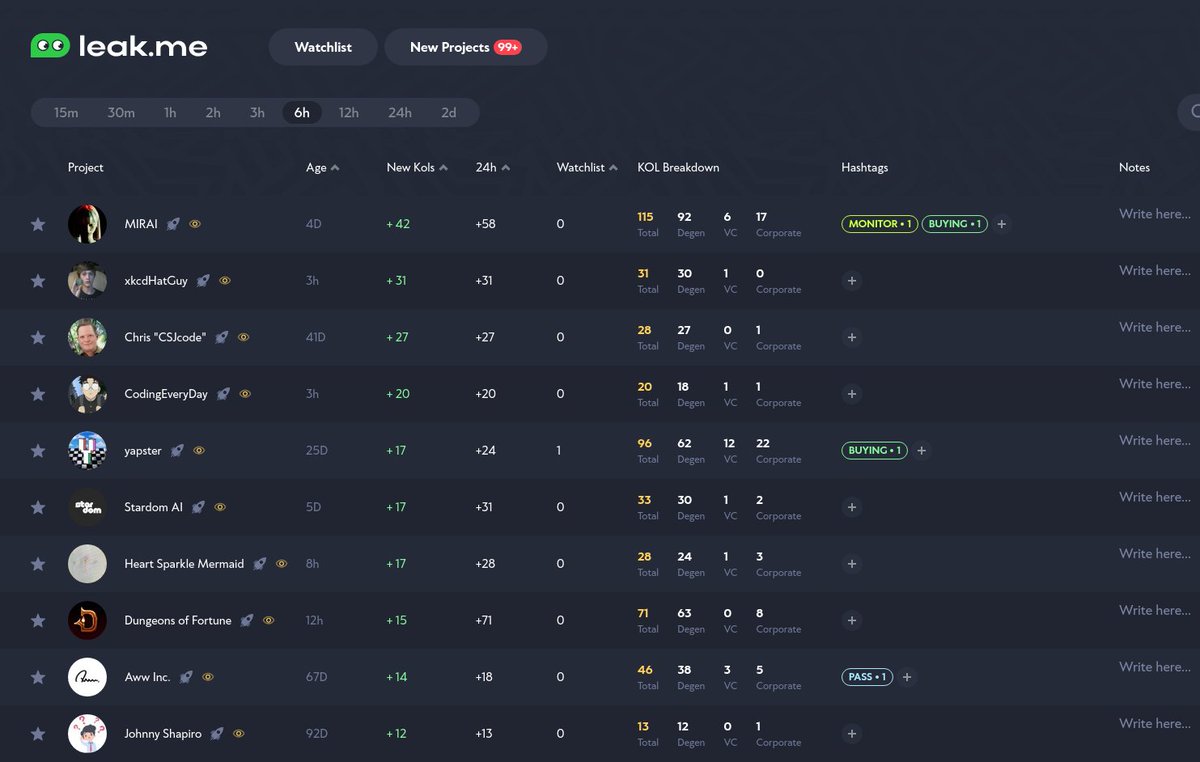
Task: Star the Johnny Shapiro project
Action: [38, 734]
